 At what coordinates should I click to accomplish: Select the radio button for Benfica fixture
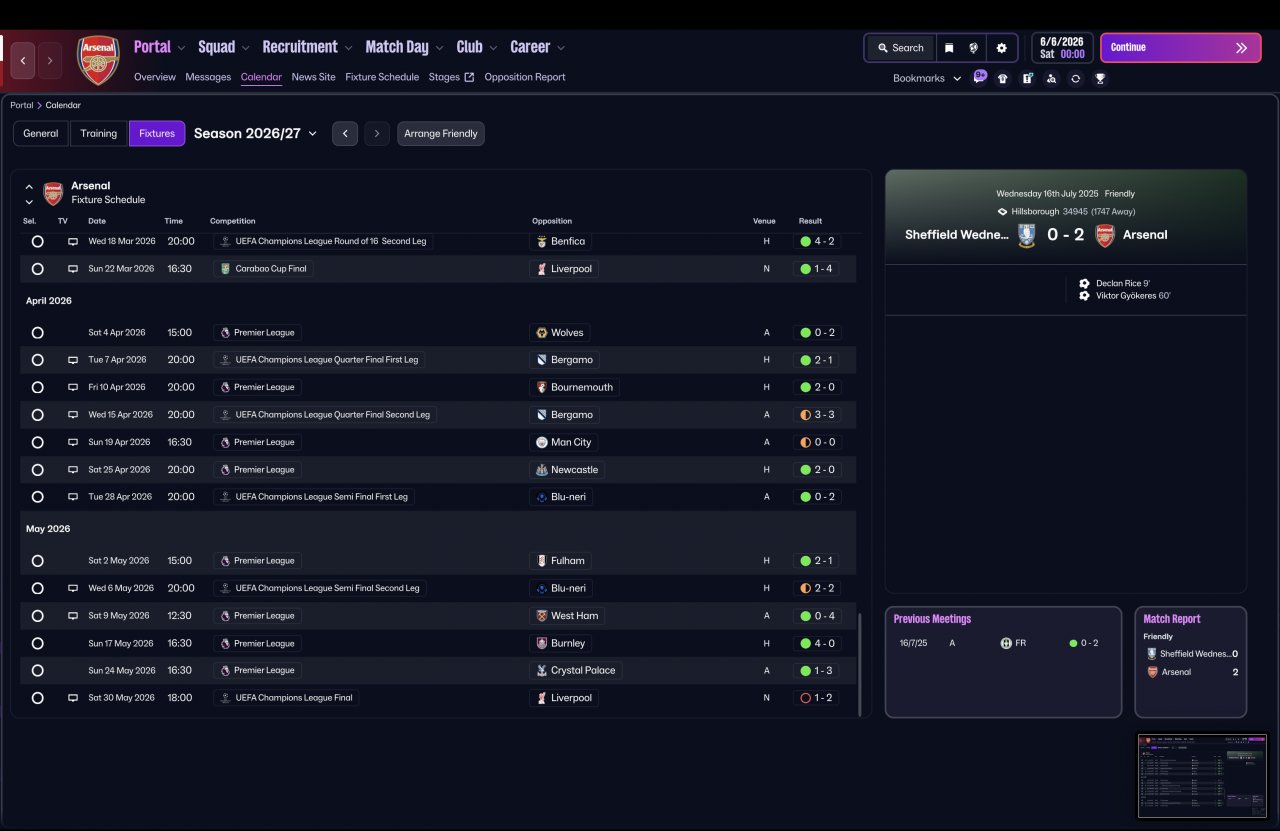pyautogui.click(x=37, y=241)
